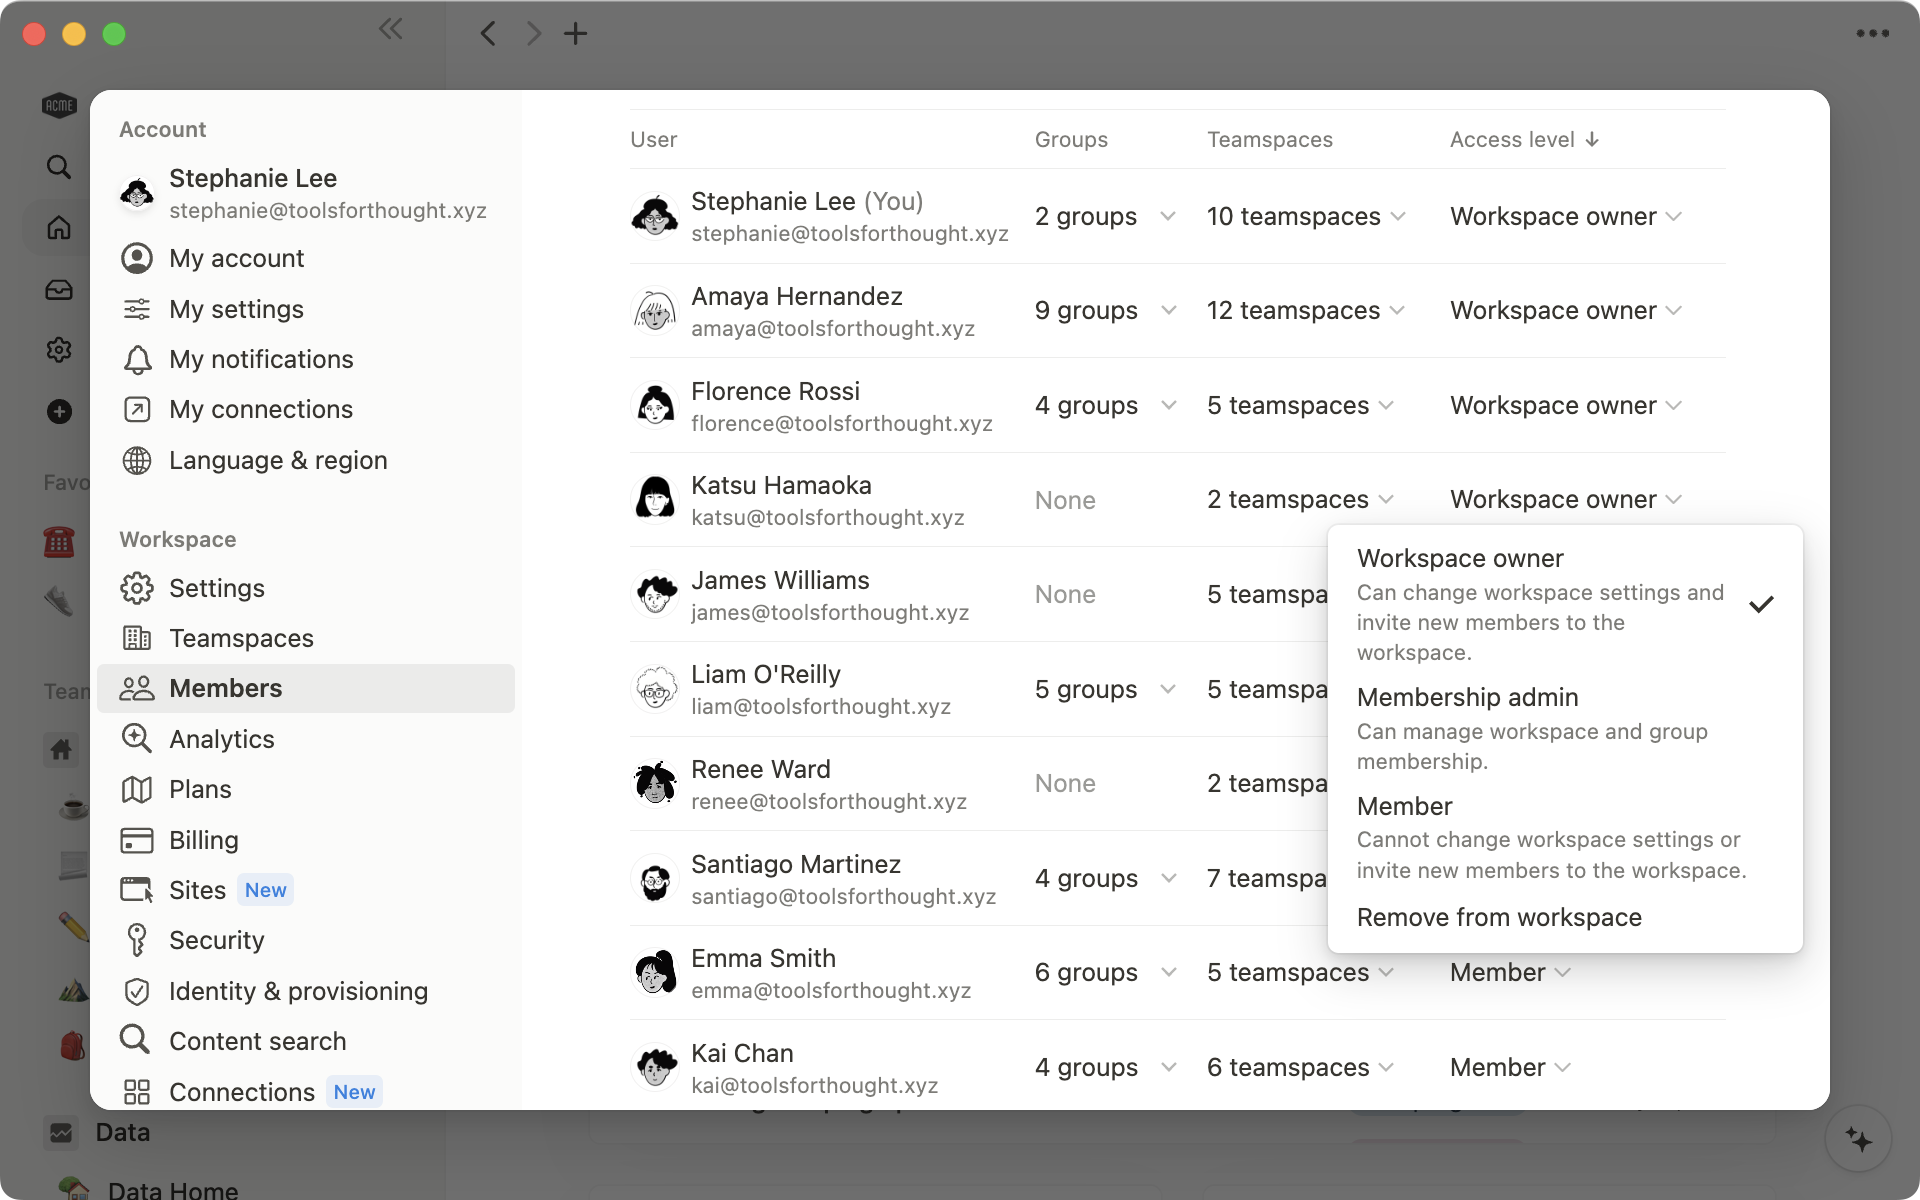Expand Stephanie Lee's groups dropdown
The width and height of the screenshot is (1920, 1200).
[x=1167, y=216]
